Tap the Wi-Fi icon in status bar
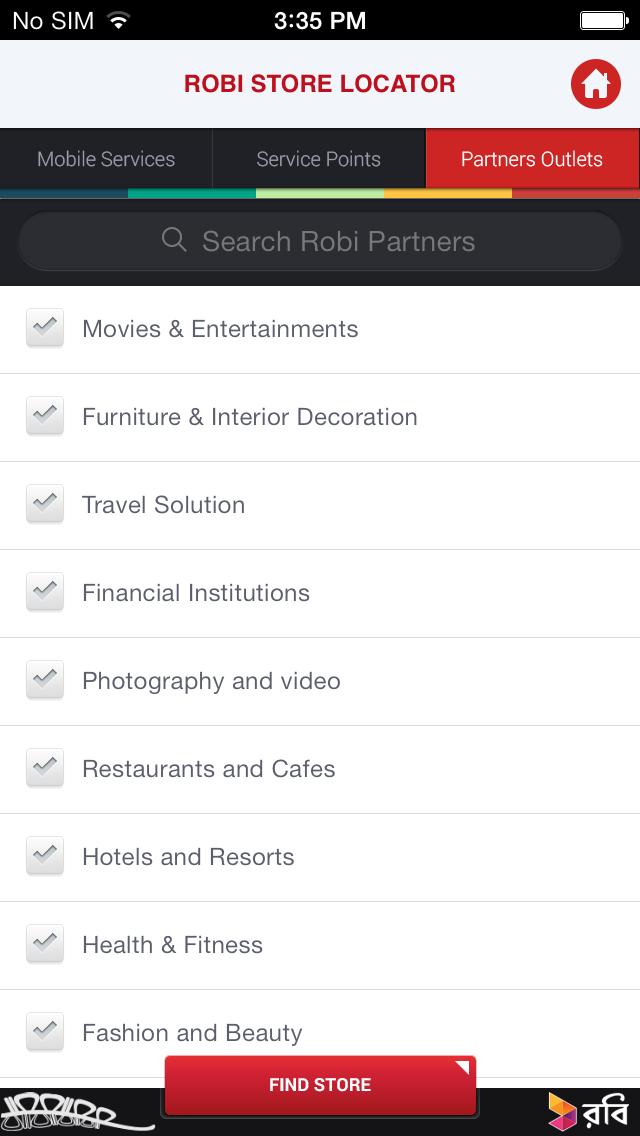The width and height of the screenshot is (640, 1136). 119,20
